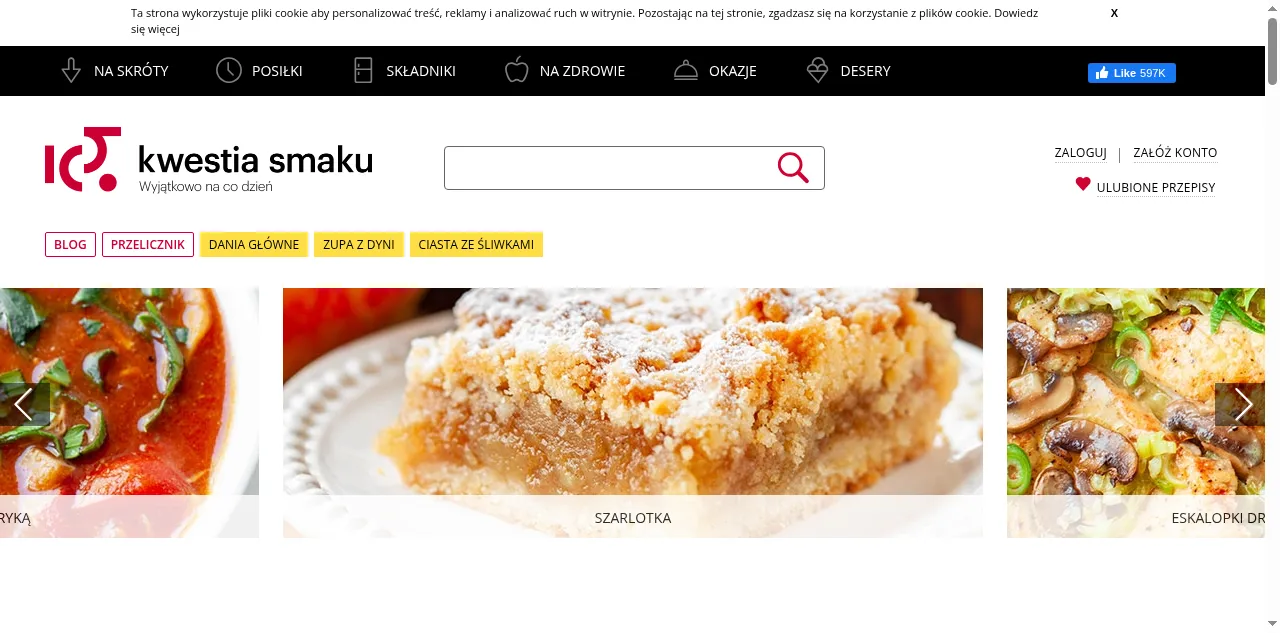Click the clock icon beside Posiłki
Image resolution: width=1280 pixels, height=633 pixels.
pos(229,71)
